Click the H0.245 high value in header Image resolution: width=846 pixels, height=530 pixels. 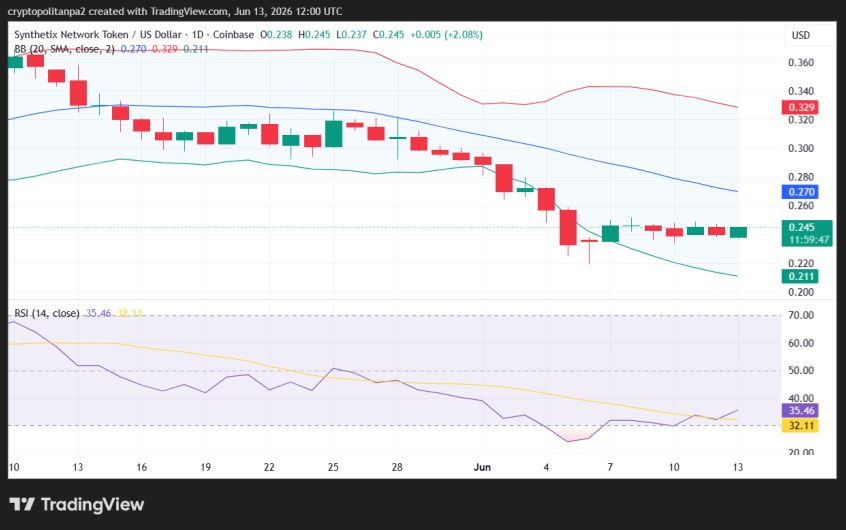click(x=314, y=35)
